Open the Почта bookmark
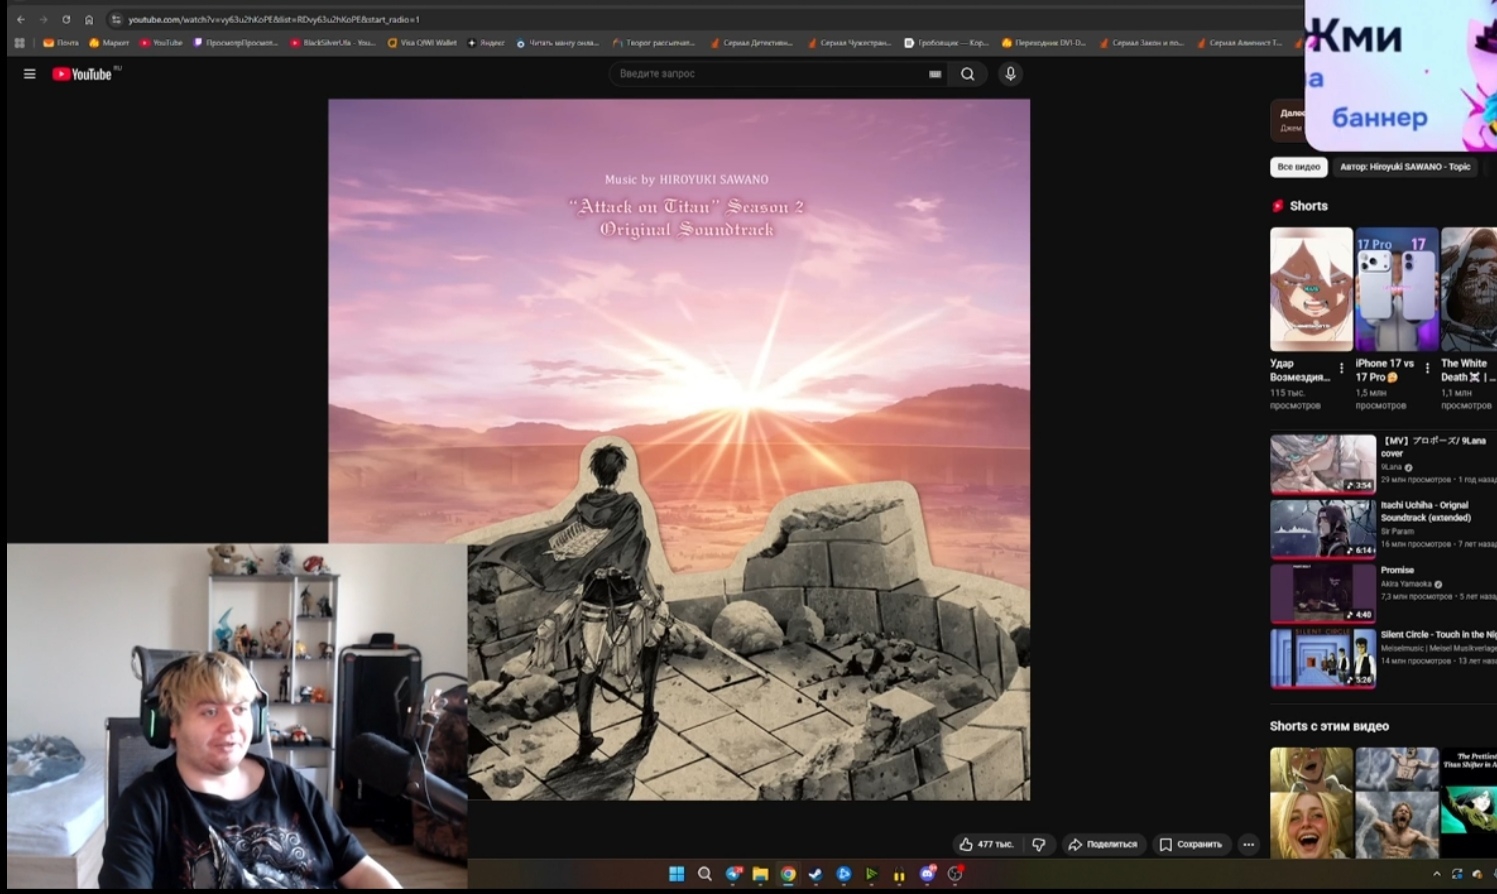 click(60, 43)
